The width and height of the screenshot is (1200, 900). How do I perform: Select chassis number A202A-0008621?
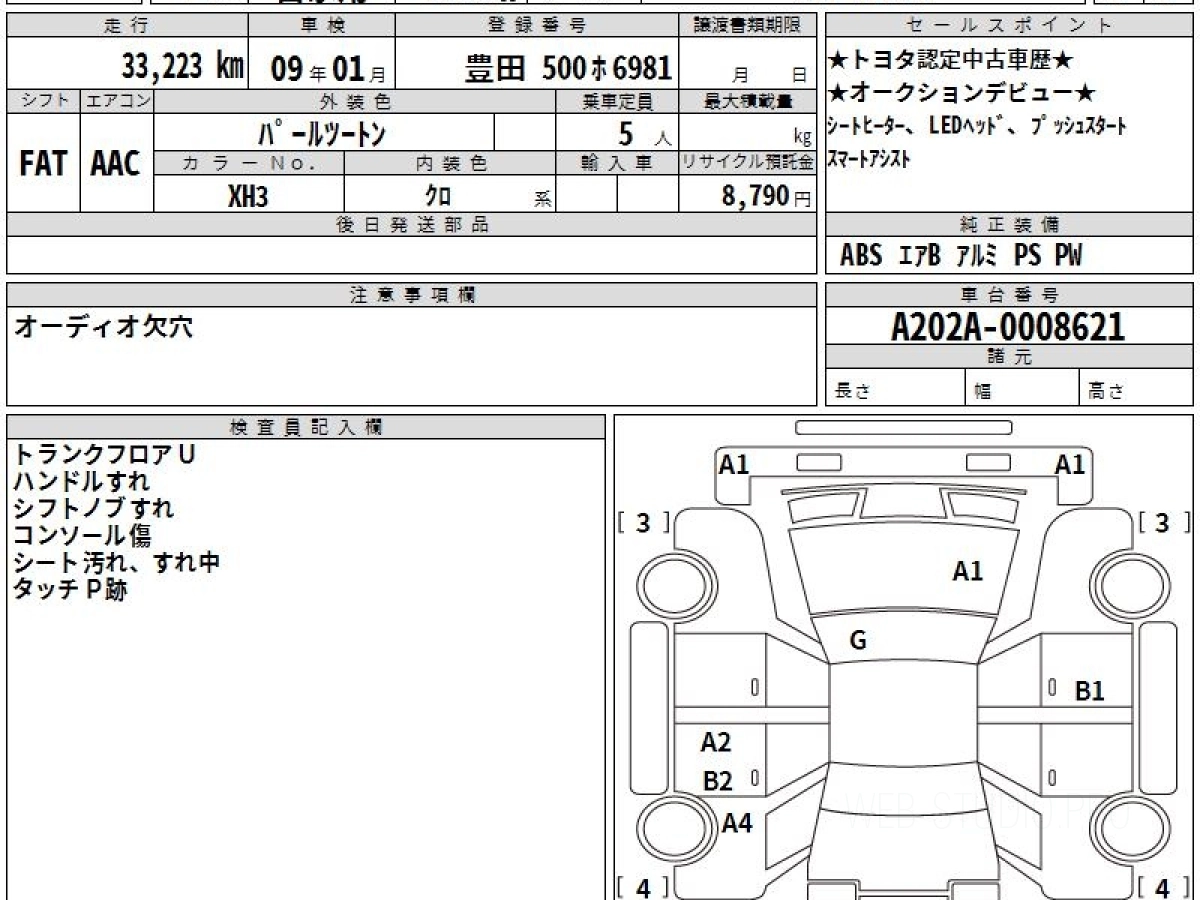(1008, 327)
